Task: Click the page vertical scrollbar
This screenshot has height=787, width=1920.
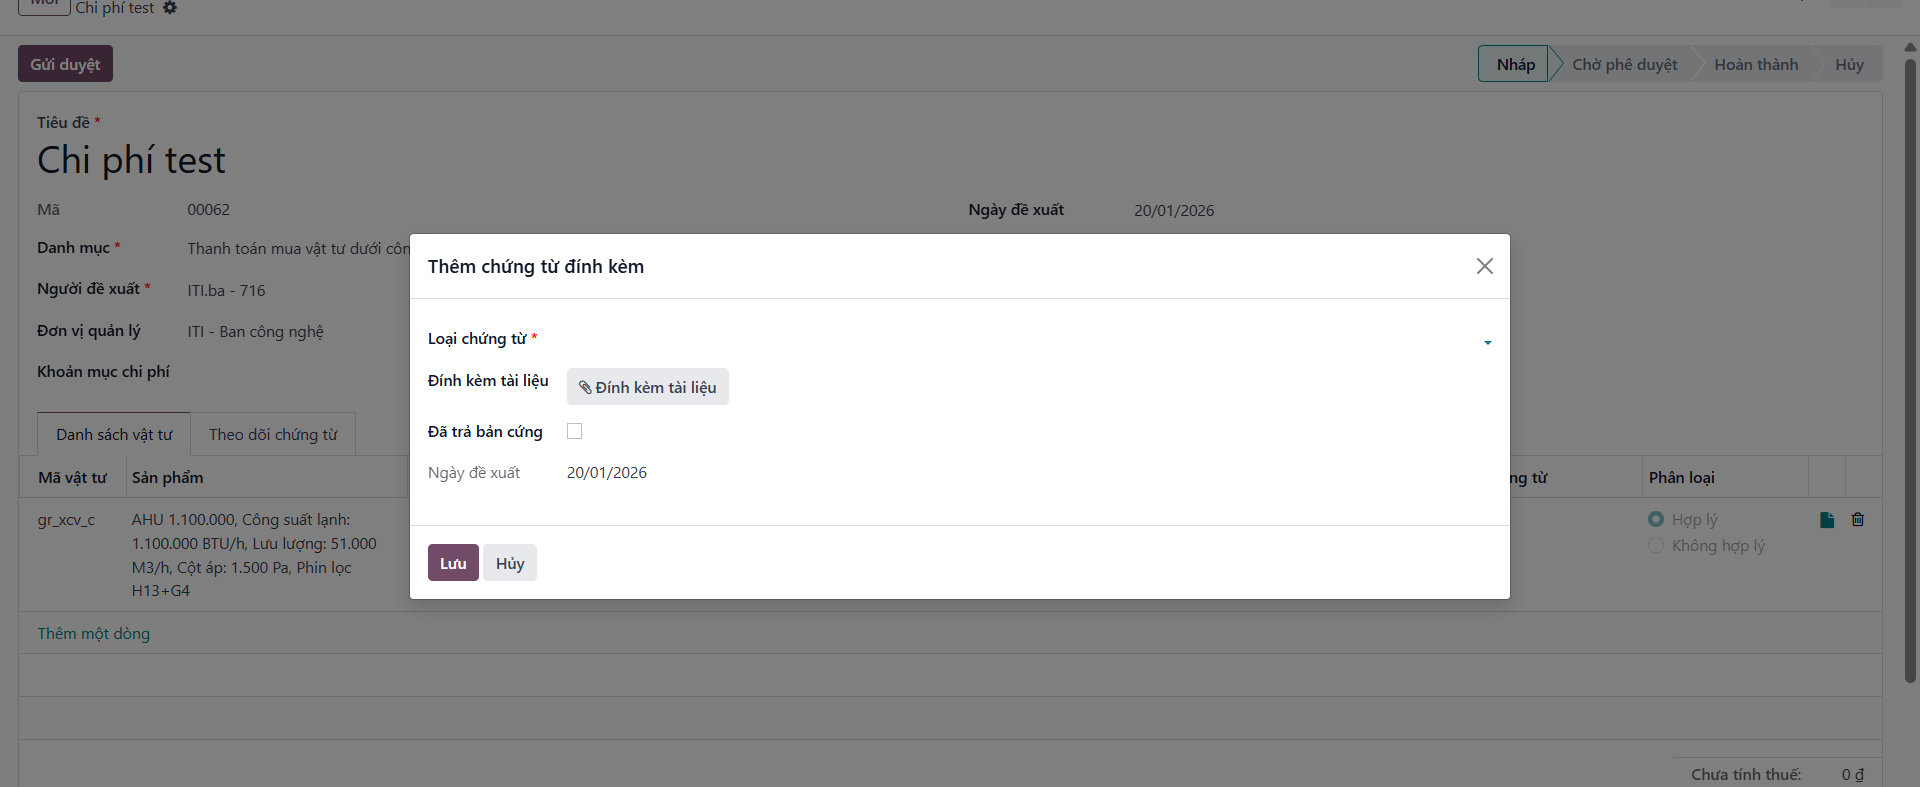Action: click(1910, 371)
